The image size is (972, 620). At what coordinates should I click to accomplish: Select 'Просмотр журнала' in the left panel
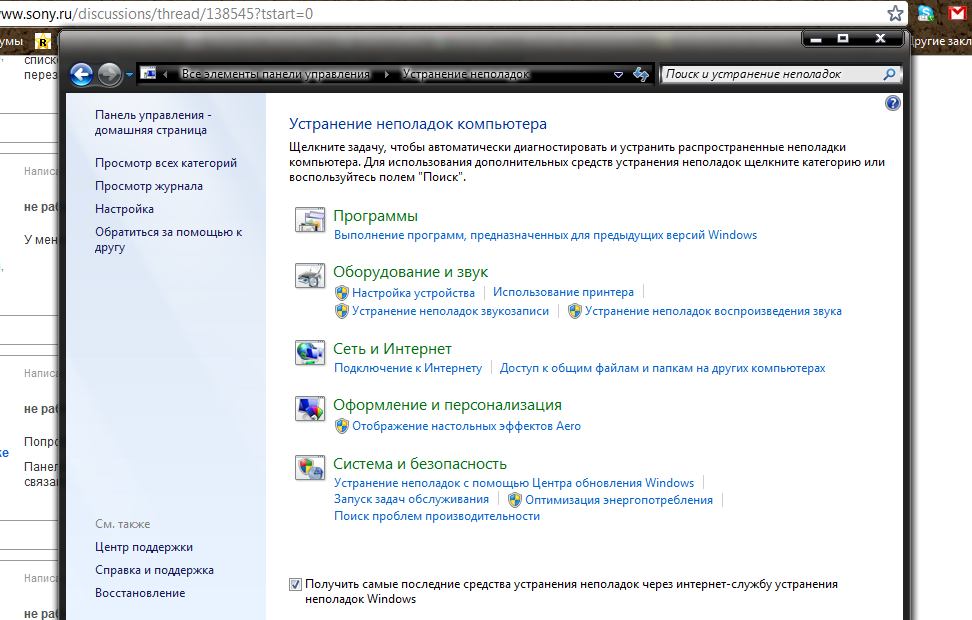point(149,186)
